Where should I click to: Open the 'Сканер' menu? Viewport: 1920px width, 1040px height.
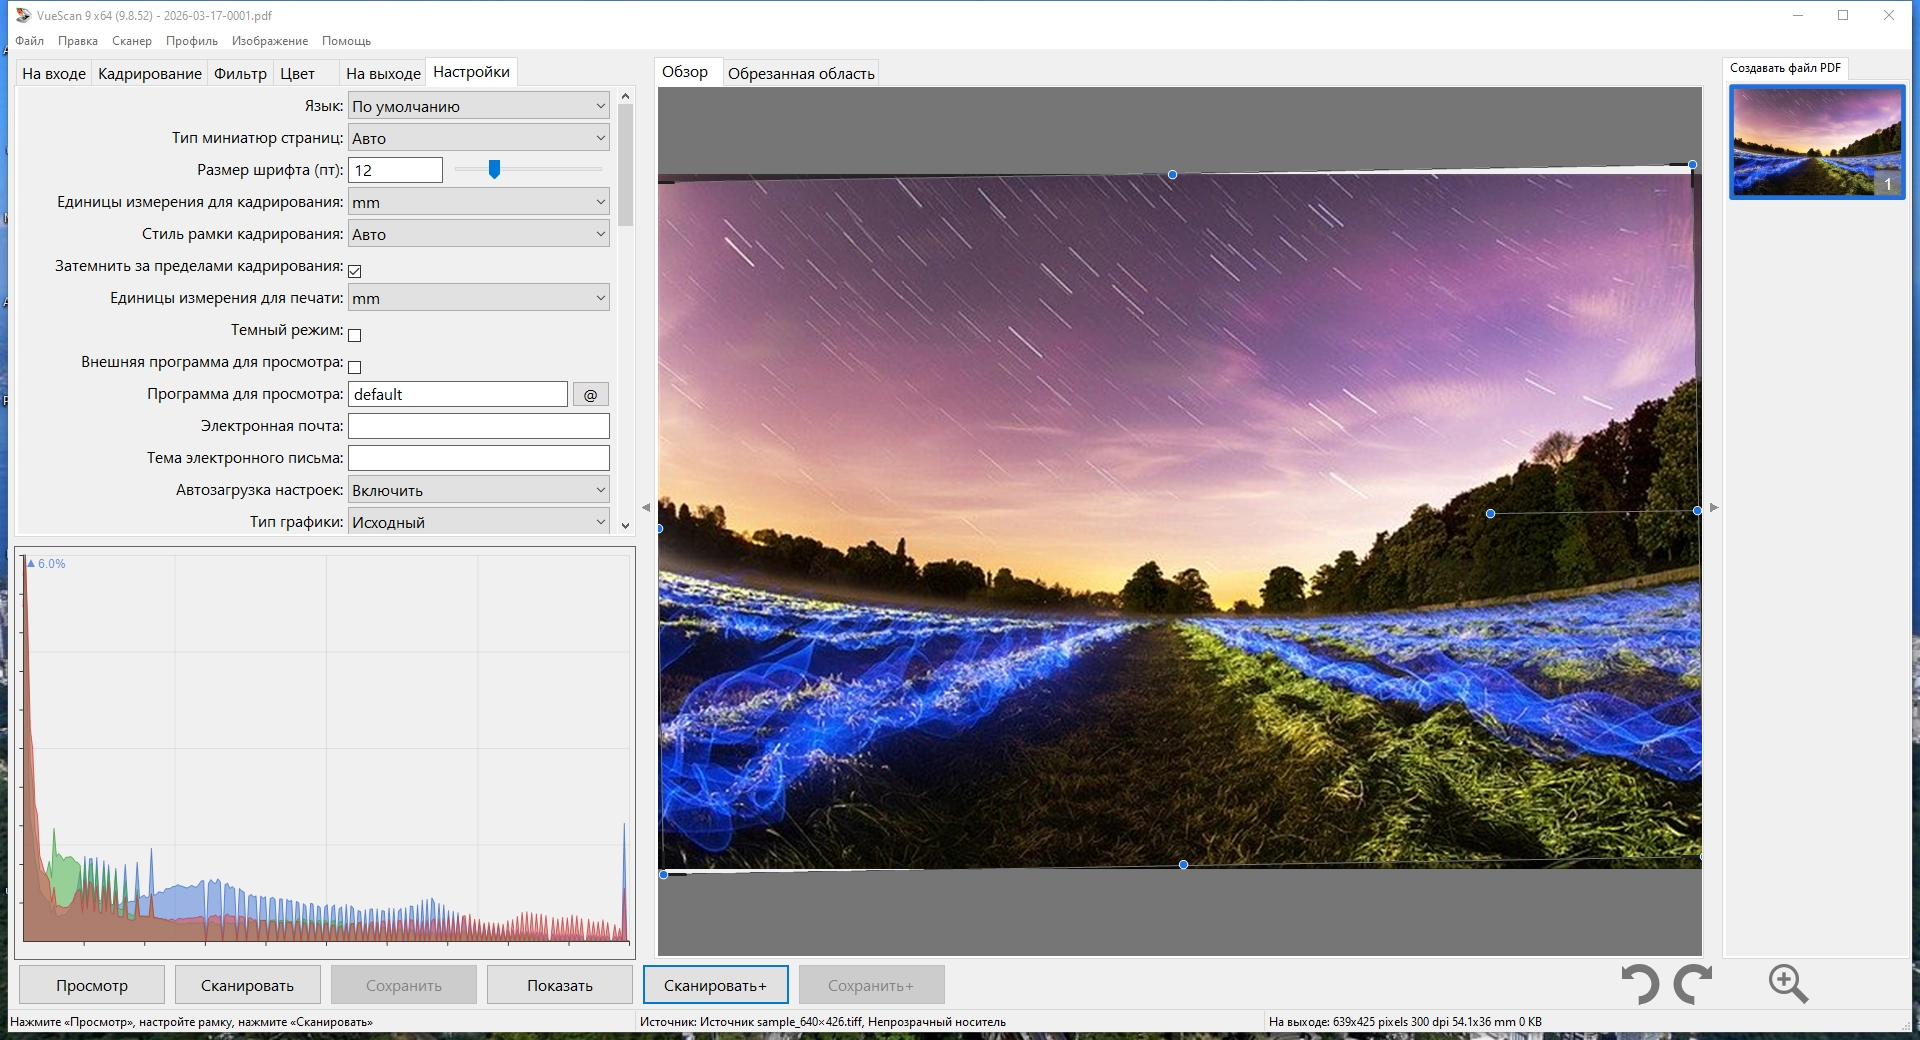(132, 41)
